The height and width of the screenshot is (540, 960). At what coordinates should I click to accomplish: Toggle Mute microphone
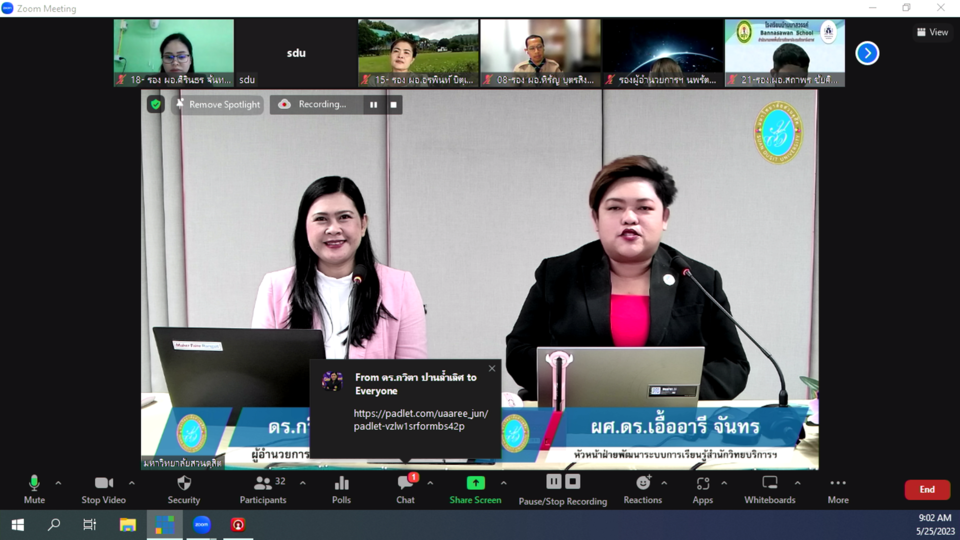[x=34, y=488]
